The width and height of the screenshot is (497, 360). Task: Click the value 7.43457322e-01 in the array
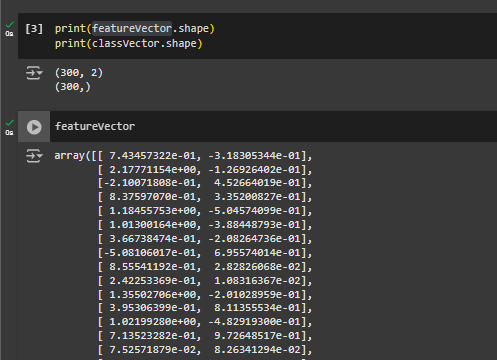point(153,156)
